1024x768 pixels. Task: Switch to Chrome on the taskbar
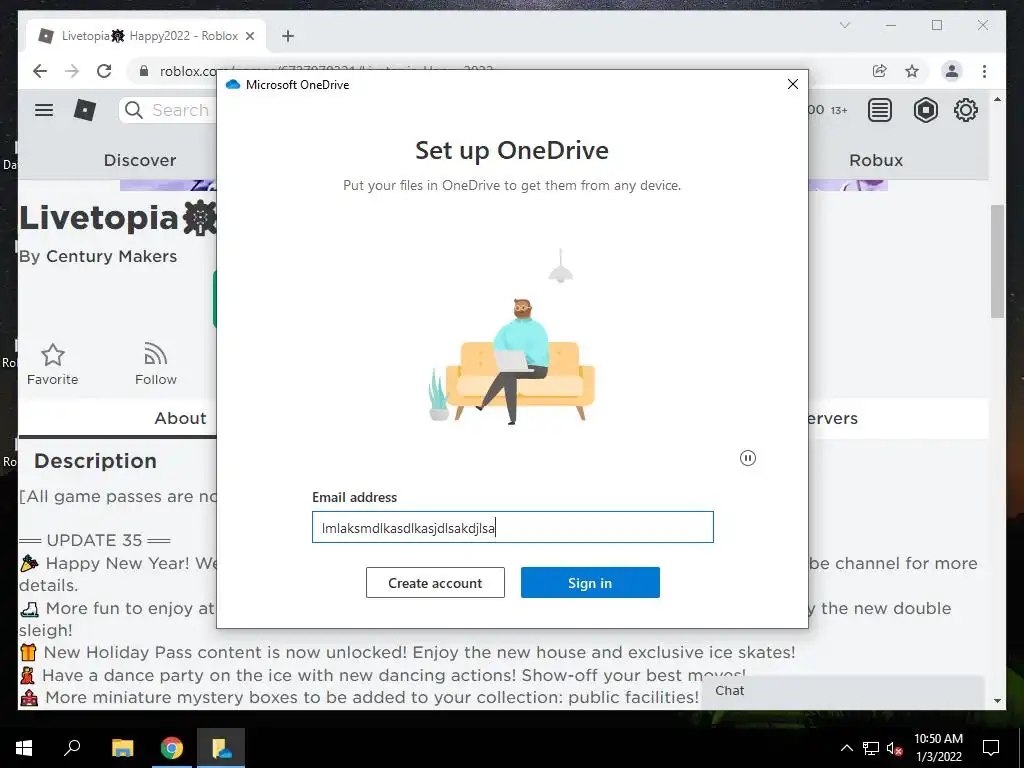[x=172, y=748]
